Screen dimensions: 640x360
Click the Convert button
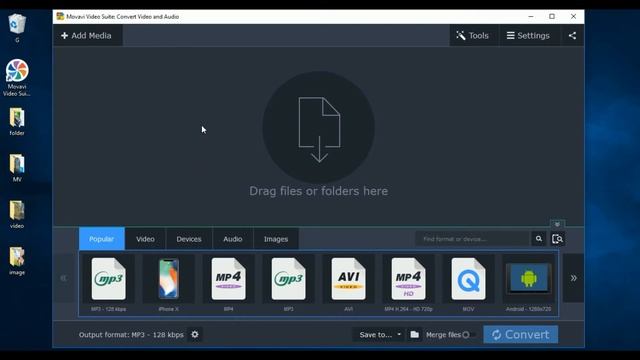(520, 334)
